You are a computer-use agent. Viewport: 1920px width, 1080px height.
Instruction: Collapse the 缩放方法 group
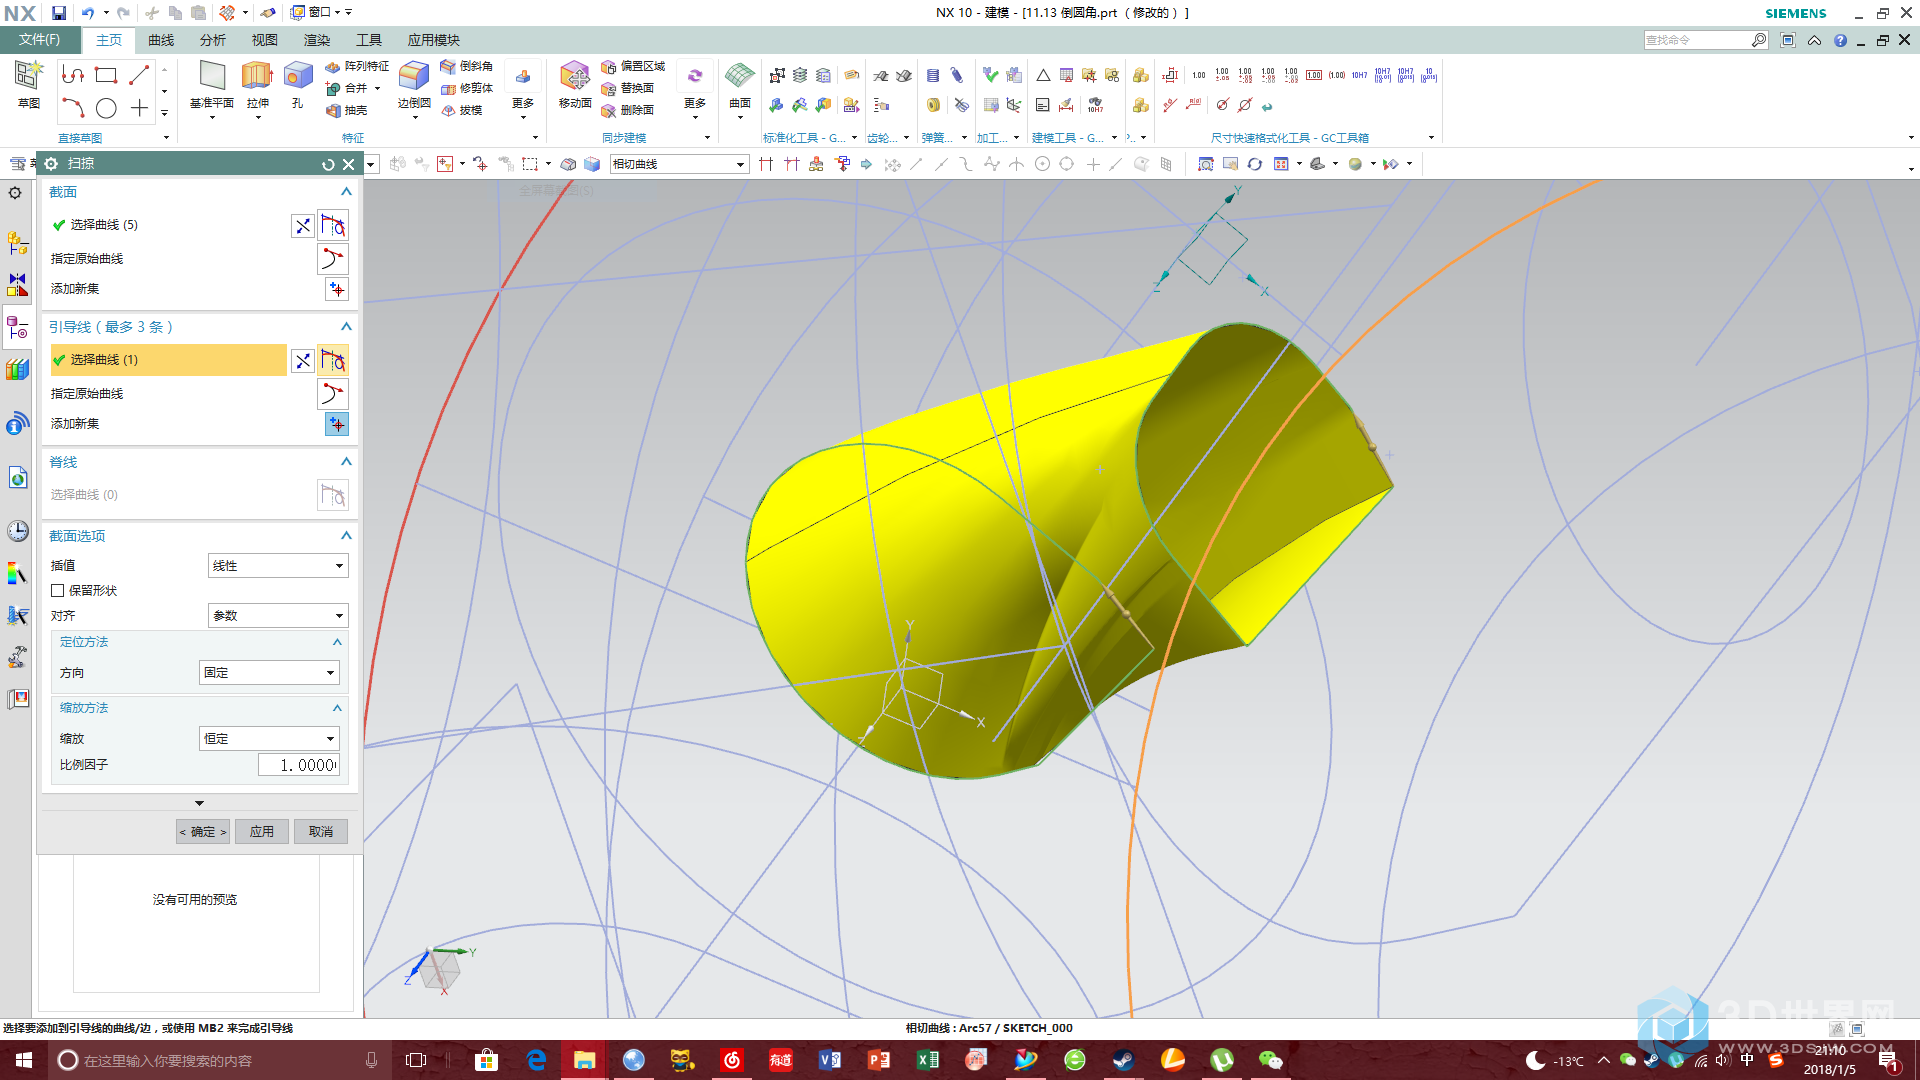coord(337,708)
